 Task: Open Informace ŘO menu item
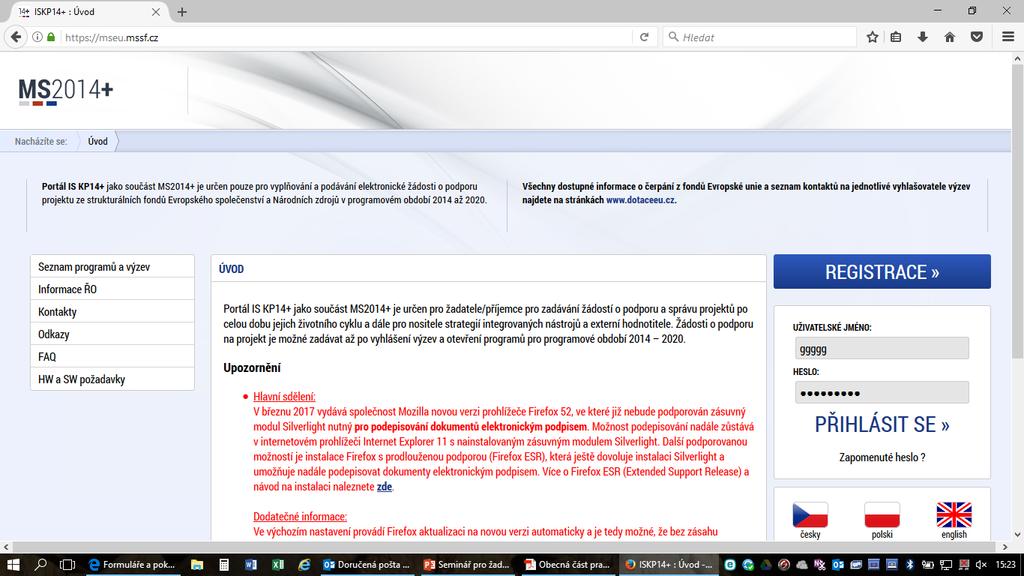click(x=112, y=289)
